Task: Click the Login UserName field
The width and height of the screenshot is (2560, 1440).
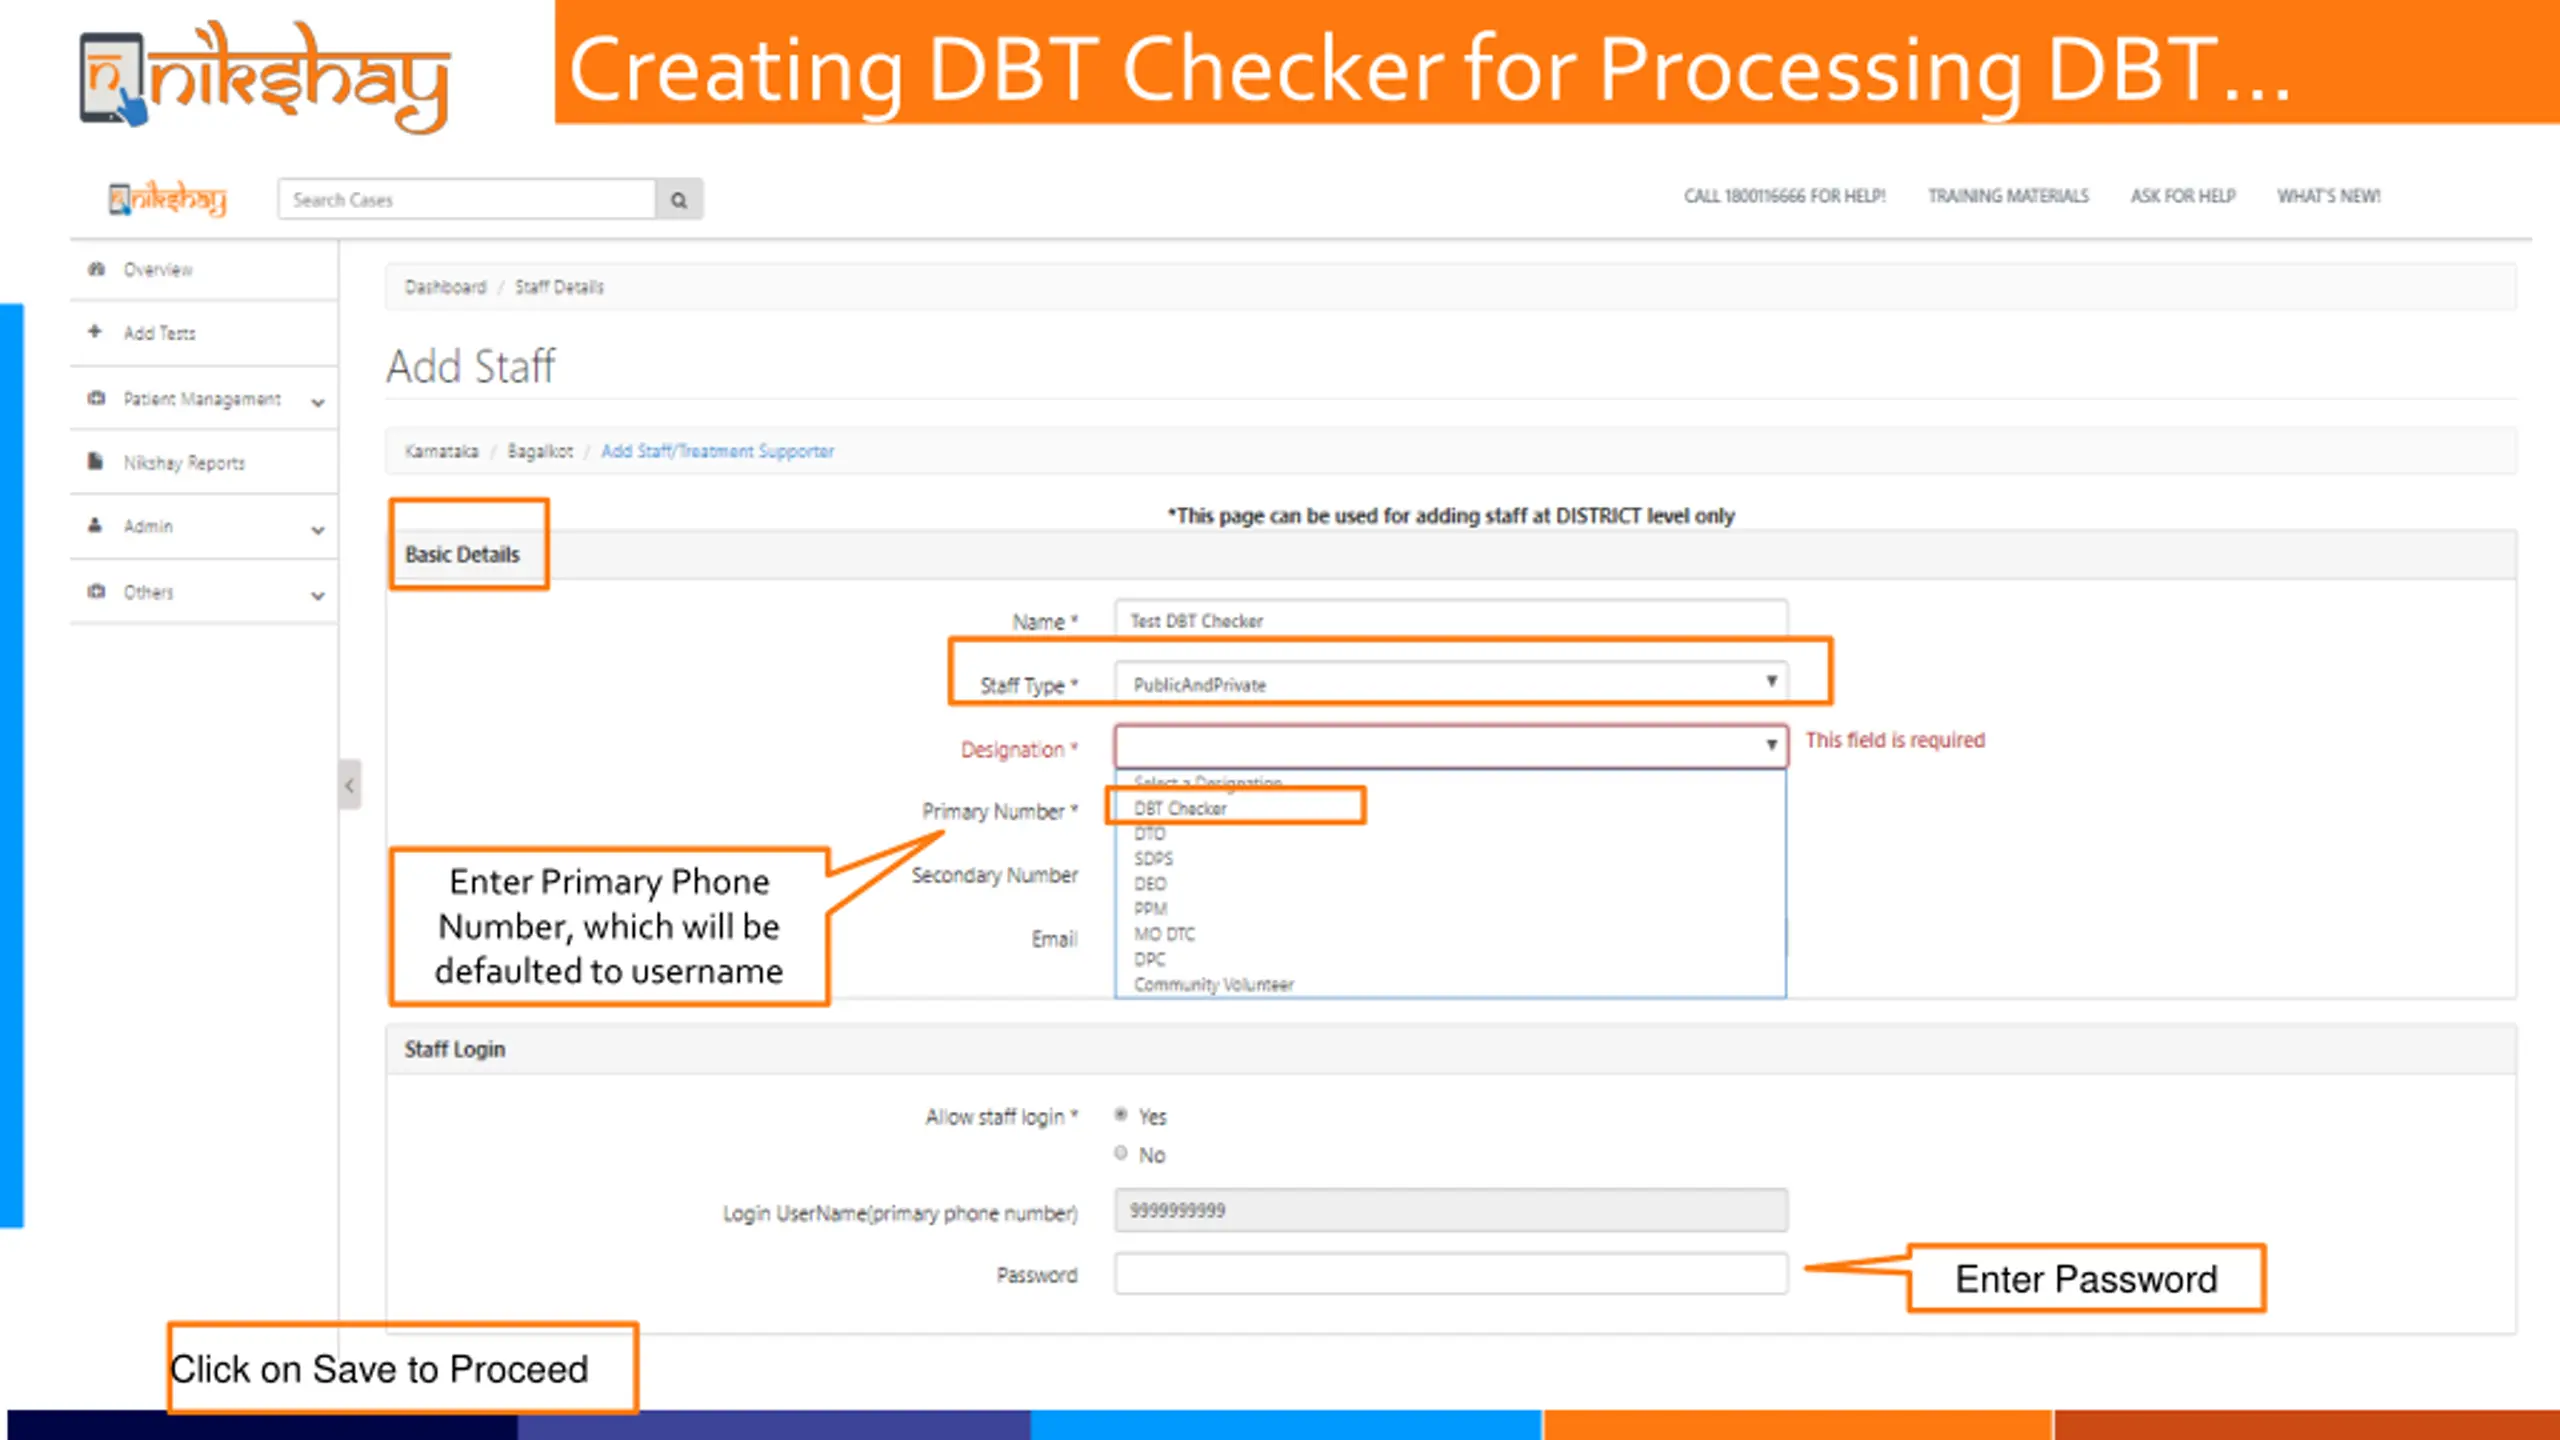Action: click(x=1451, y=1210)
